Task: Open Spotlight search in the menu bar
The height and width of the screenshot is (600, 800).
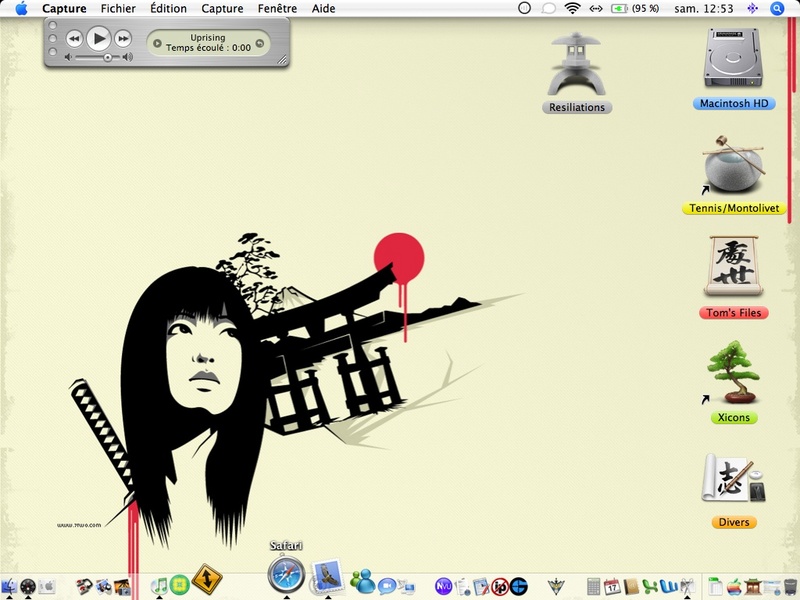Action: pyautogui.click(x=777, y=8)
